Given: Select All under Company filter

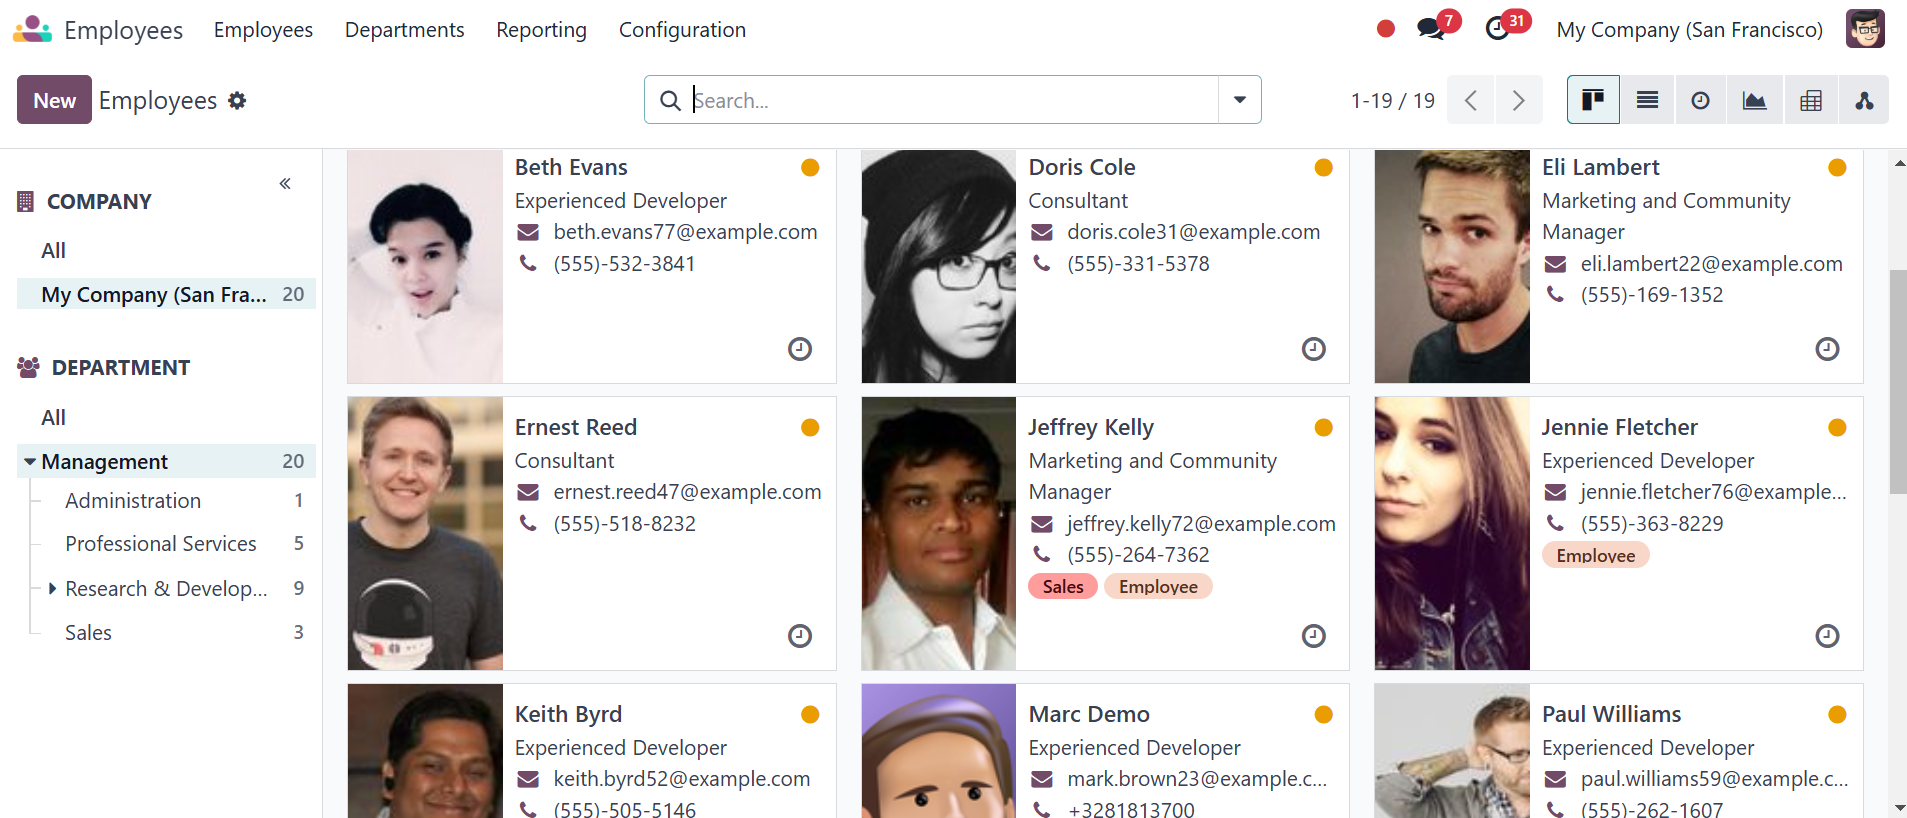Looking at the screenshot, I should pos(53,251).
